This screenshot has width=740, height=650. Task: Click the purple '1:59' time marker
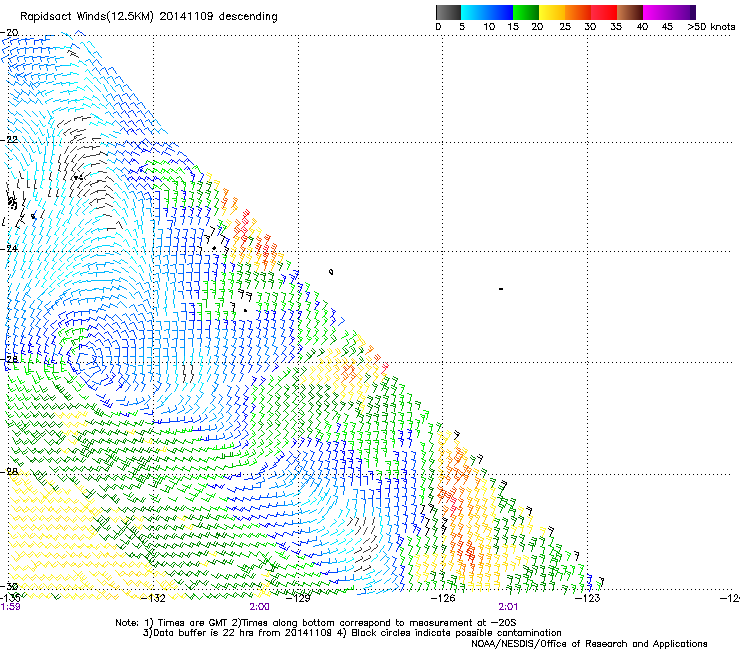(x=10, y=607)
